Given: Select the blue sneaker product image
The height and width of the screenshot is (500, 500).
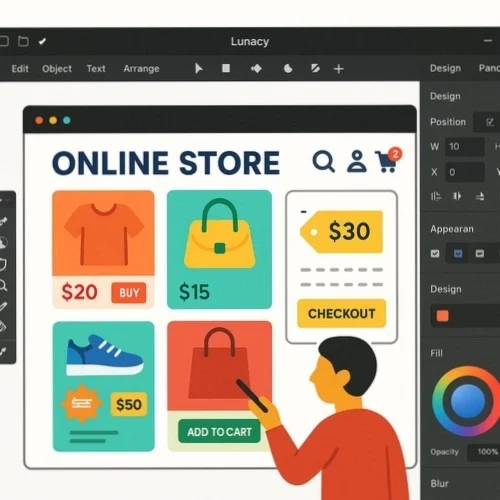Looking at the screenshot, I should click(105, 355).
